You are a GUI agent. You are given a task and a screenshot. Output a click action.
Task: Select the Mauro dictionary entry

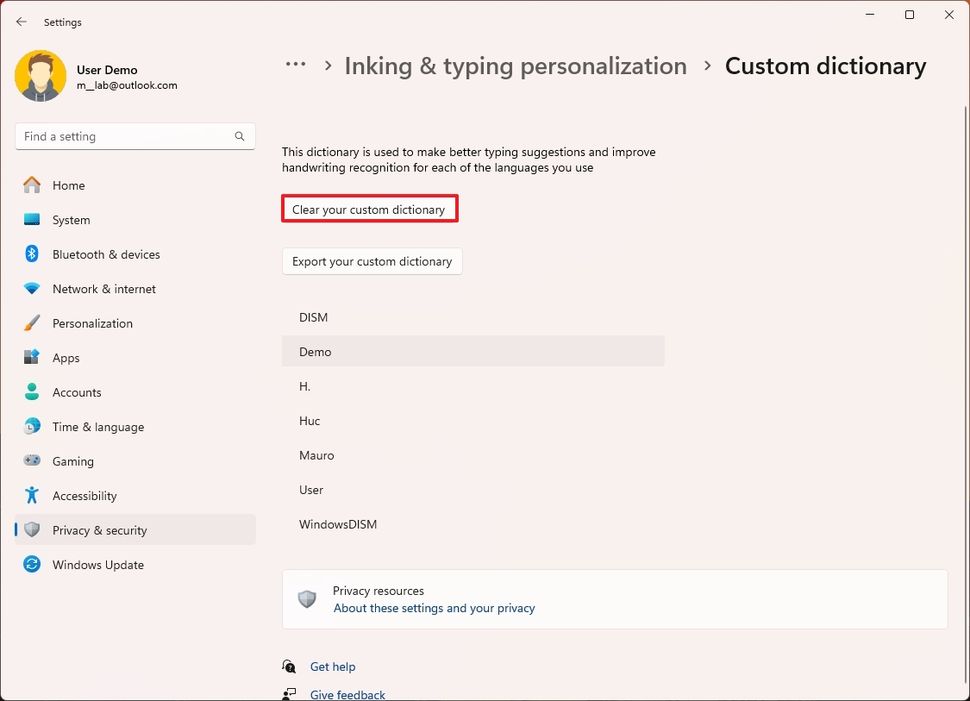317,455
